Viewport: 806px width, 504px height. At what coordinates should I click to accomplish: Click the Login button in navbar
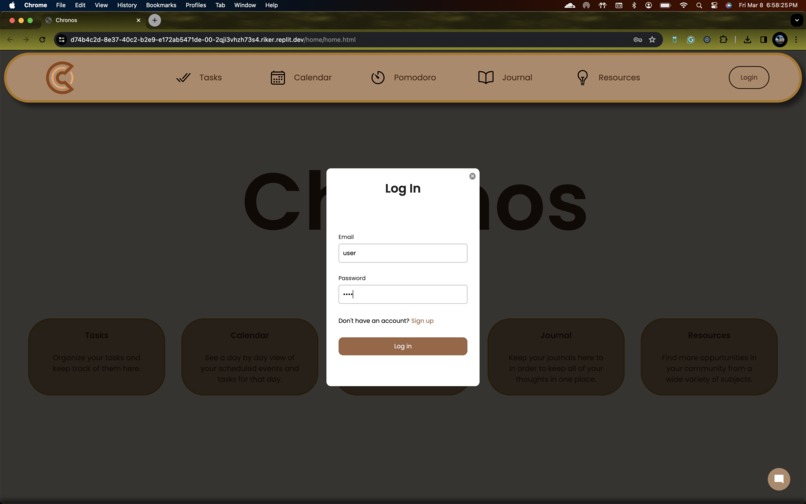(x=748, y=78)
